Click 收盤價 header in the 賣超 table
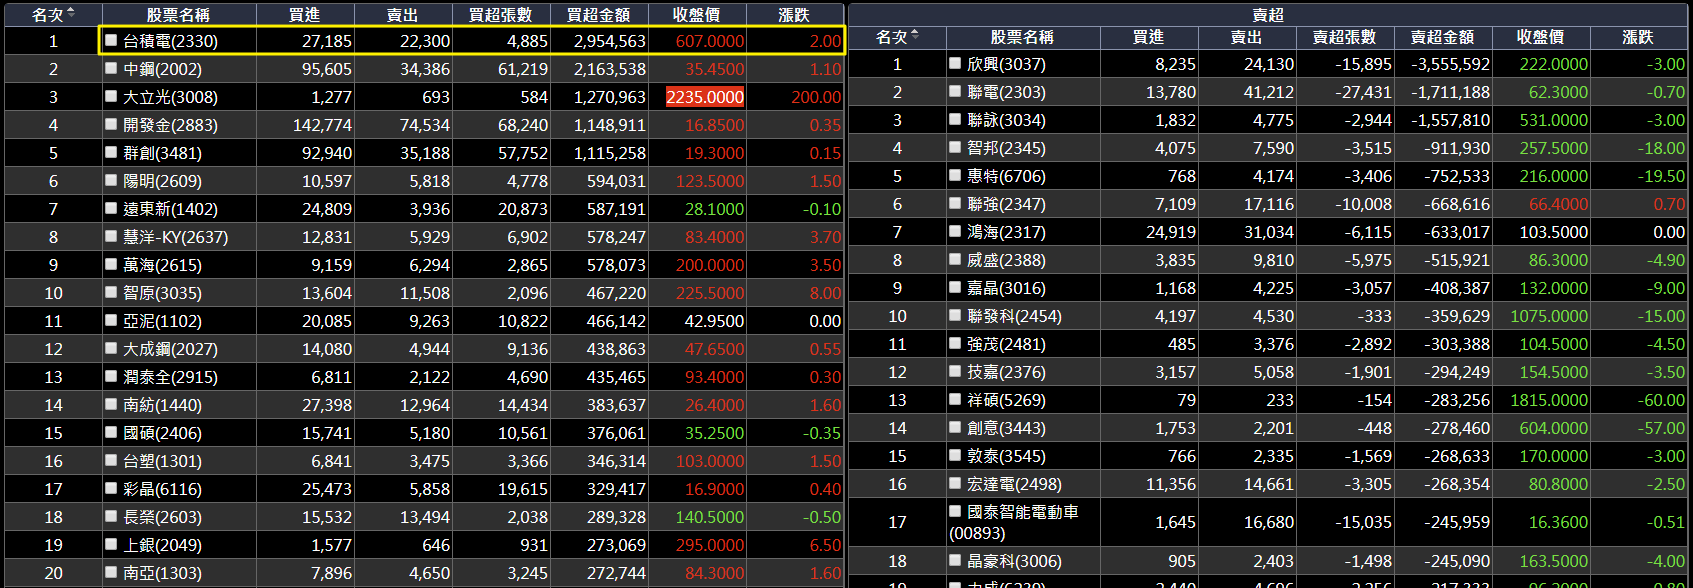1693x588 pixels. coord(1540,37)
